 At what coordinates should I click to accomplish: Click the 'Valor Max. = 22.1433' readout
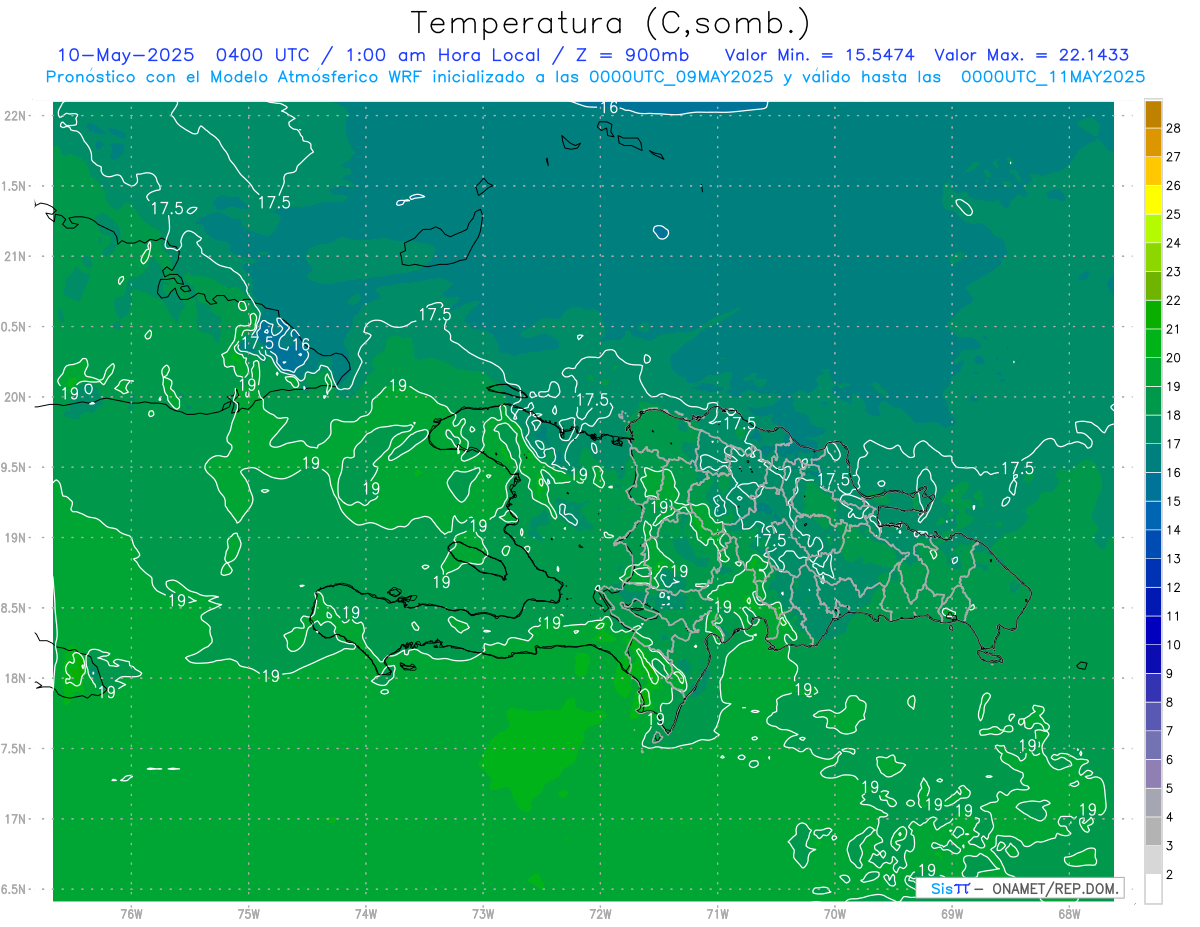1032,55
